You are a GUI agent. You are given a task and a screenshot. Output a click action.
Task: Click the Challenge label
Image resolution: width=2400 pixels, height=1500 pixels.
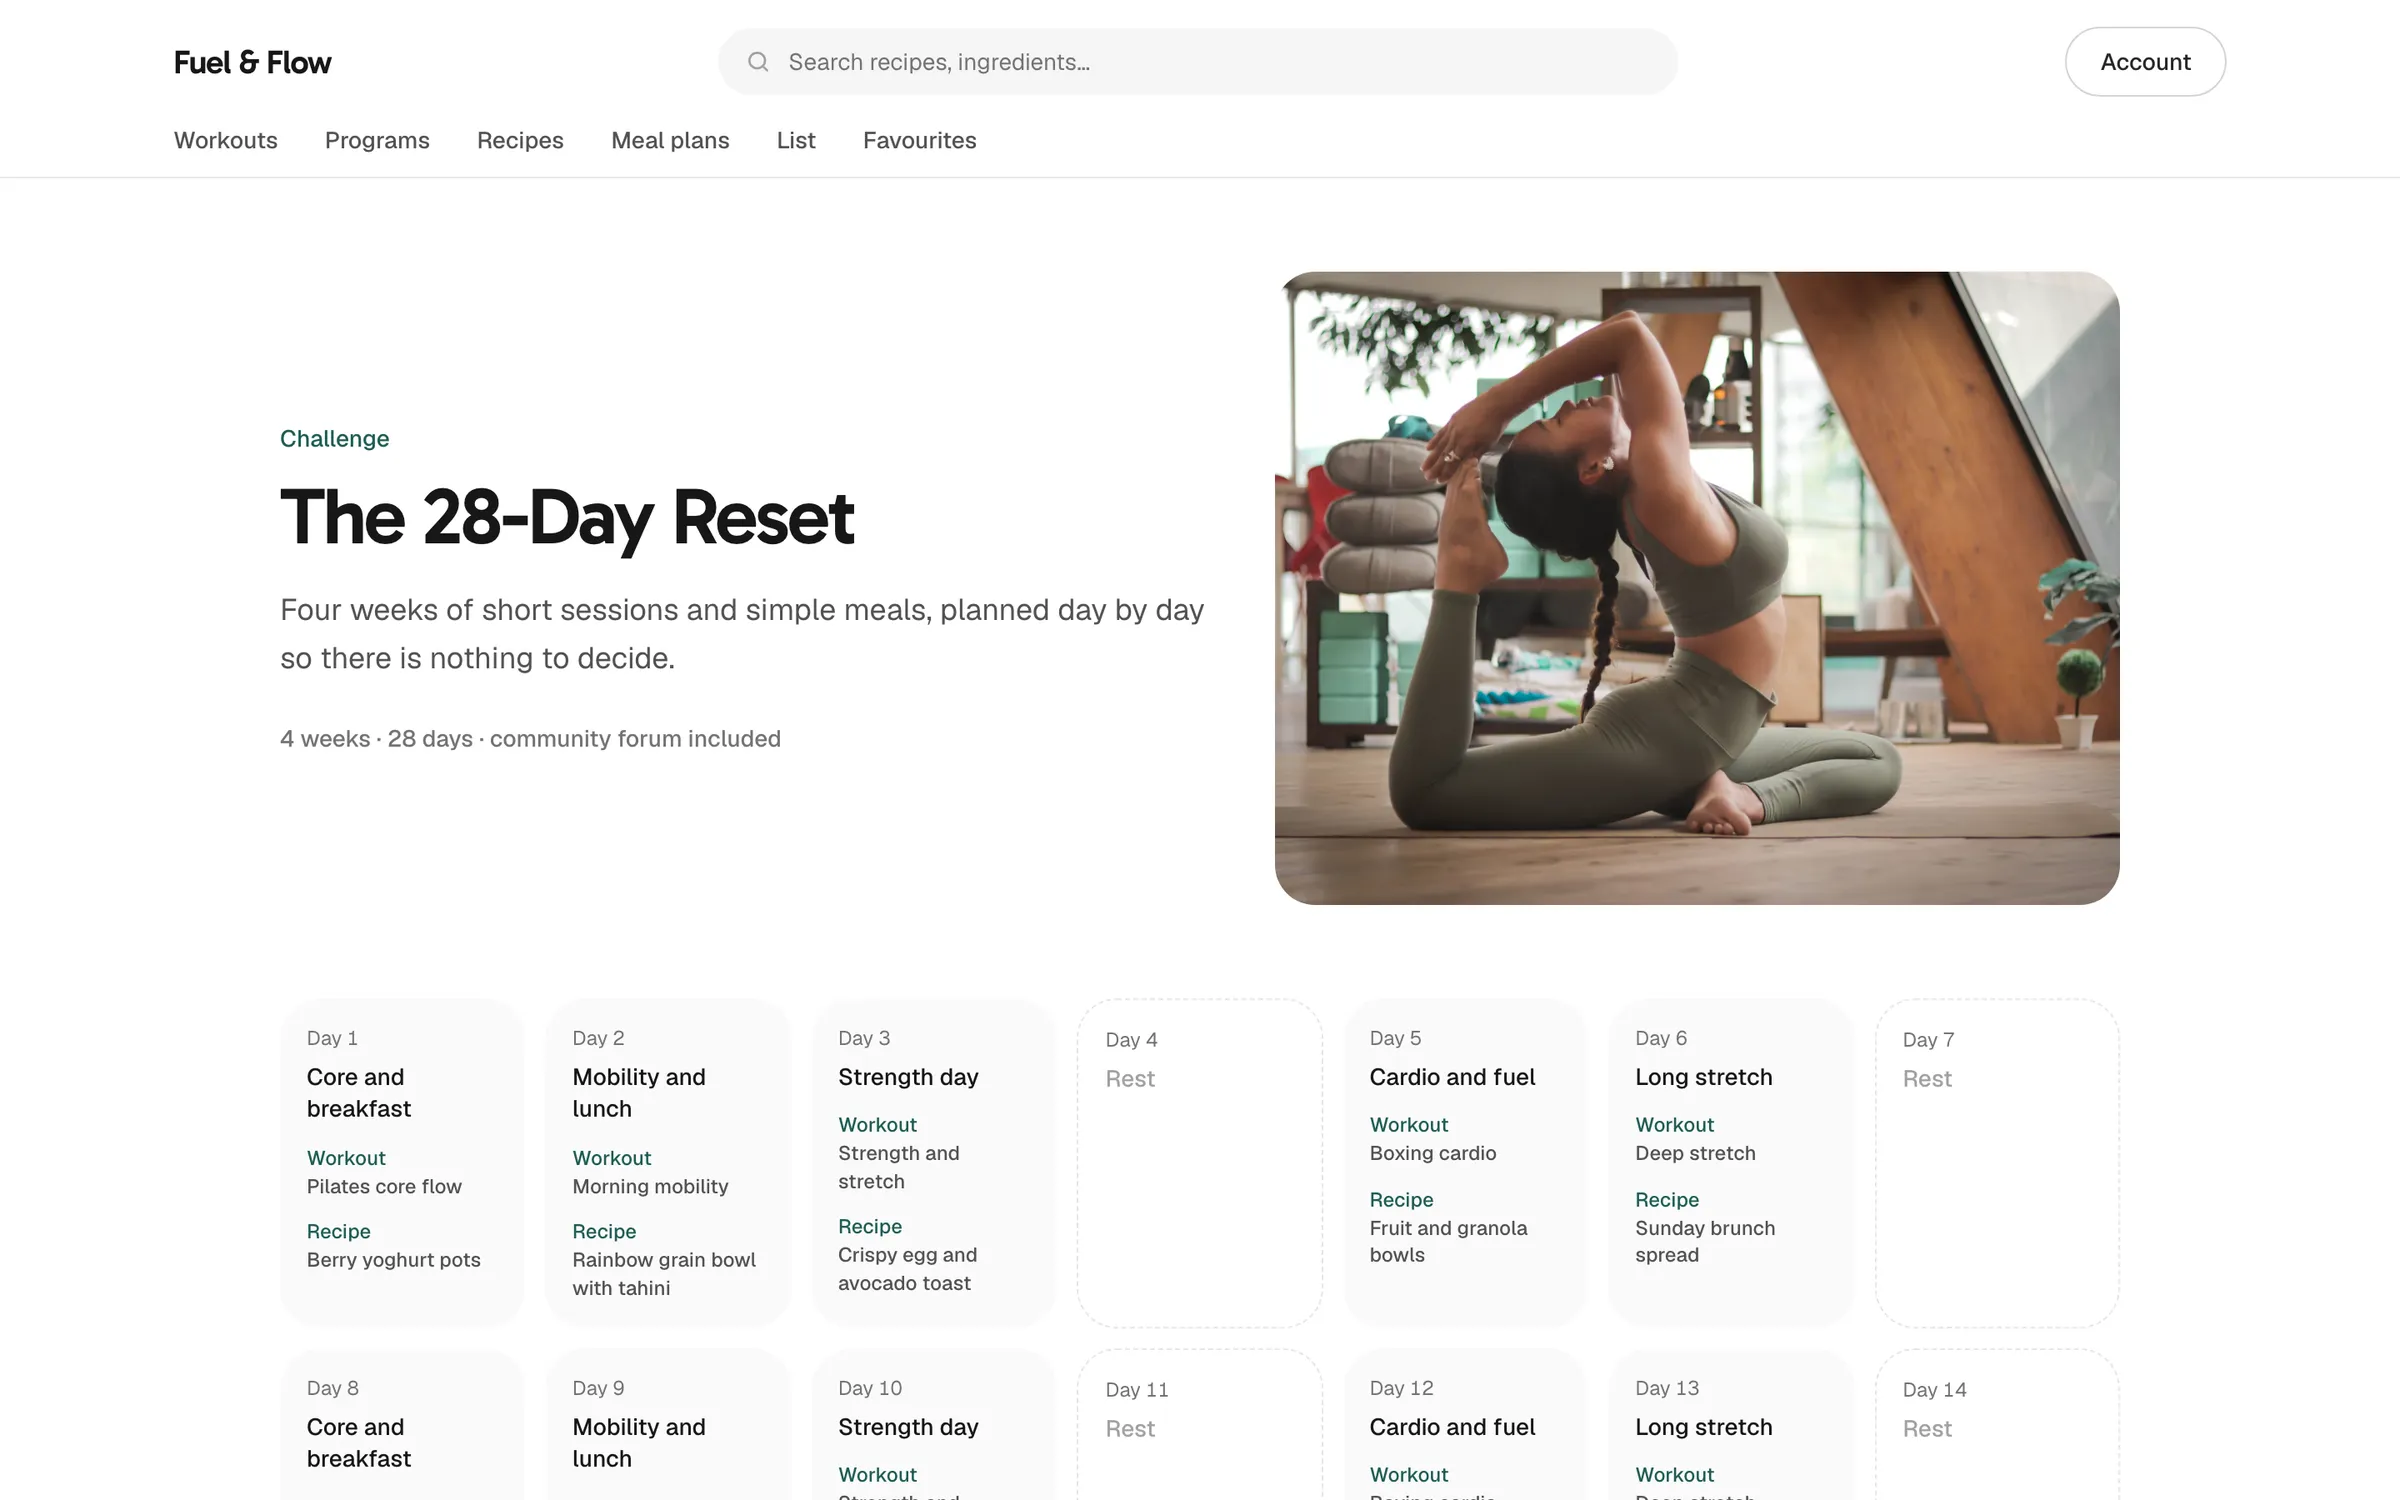[334, 438]
